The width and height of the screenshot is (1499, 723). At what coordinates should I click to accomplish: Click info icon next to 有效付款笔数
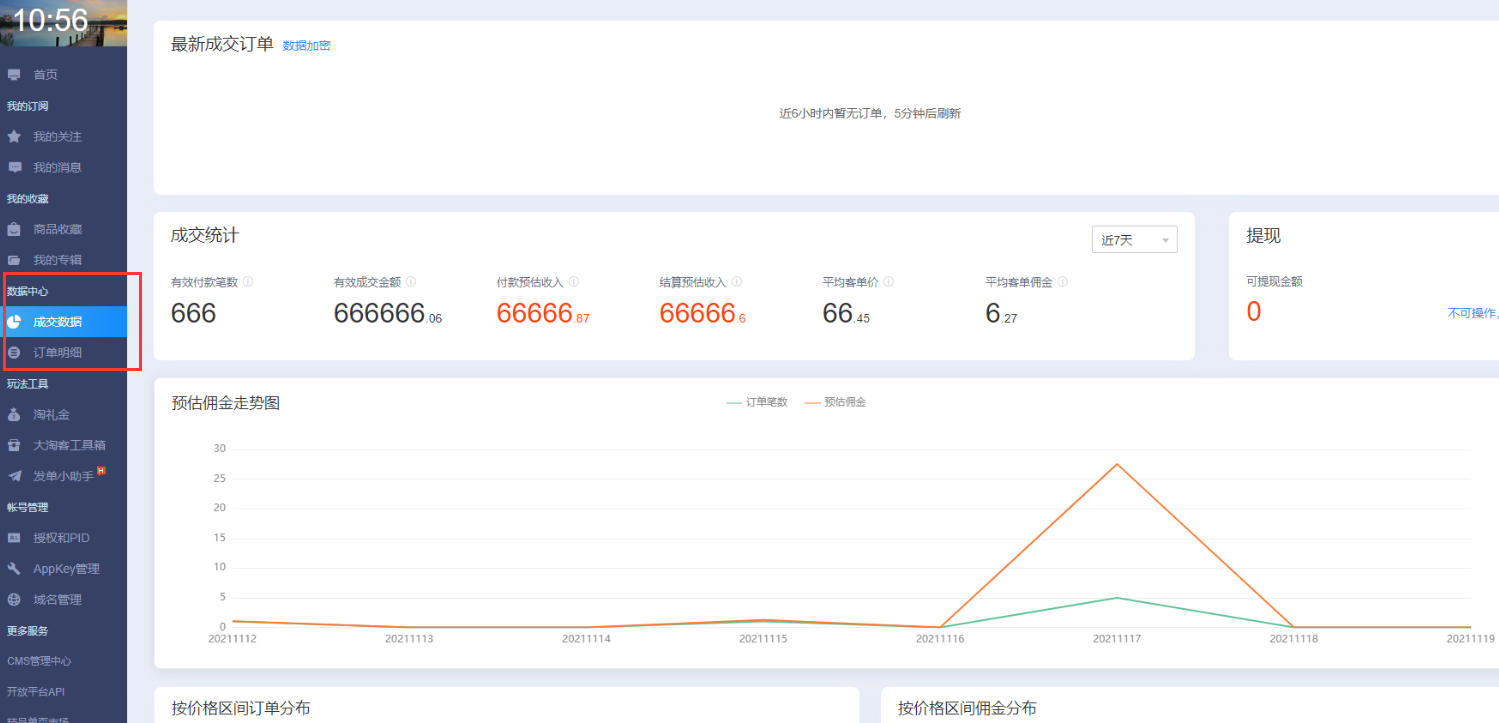tap(248, 282)
